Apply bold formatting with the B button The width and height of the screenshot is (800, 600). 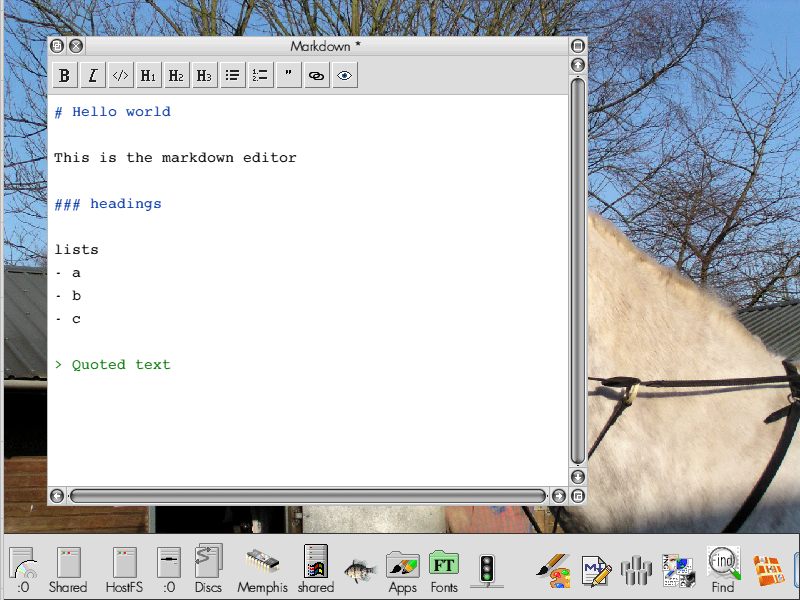click(x=65, y=76)
